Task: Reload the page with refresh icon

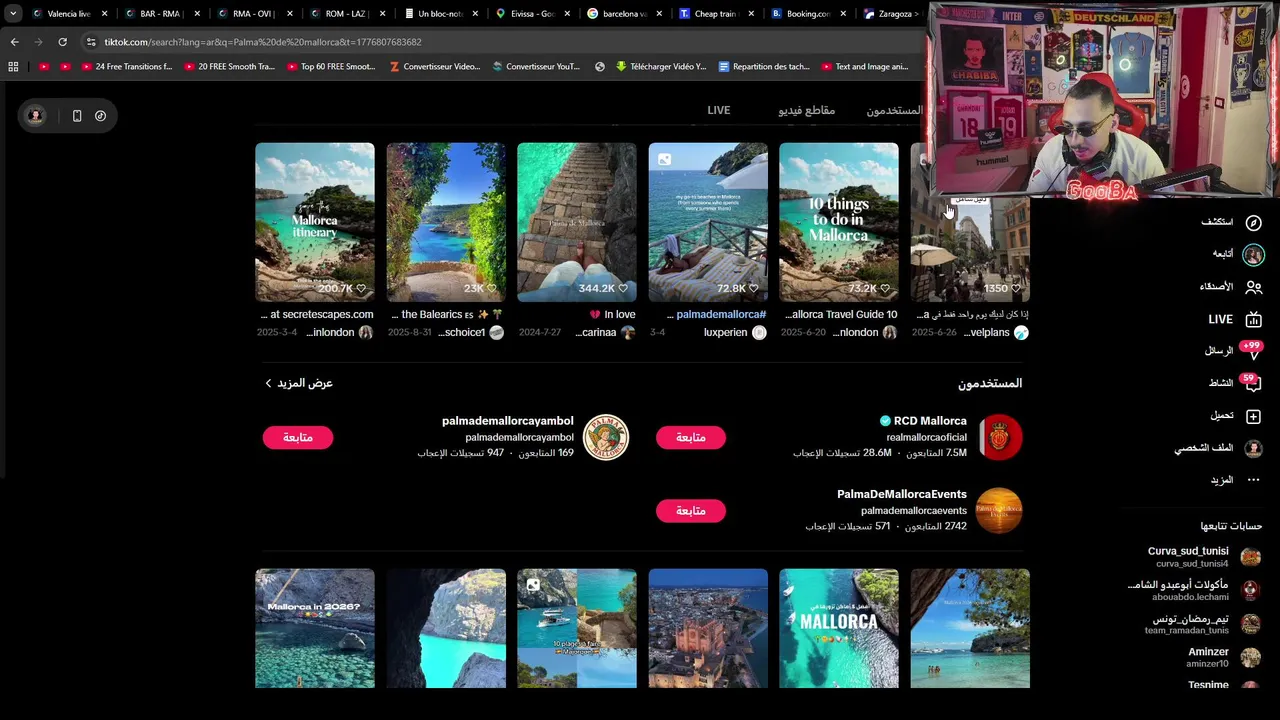Action: pos(62,42)
